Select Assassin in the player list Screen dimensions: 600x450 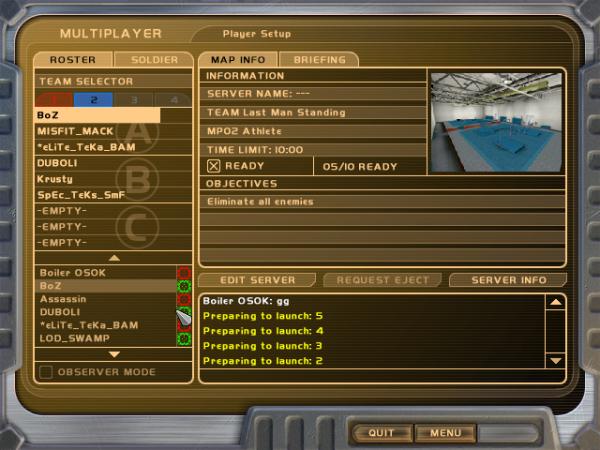(x=106, y=299)
